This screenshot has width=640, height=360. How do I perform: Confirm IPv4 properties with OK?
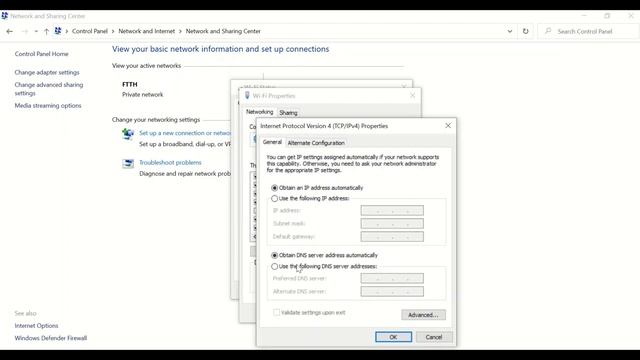point(393,337)
